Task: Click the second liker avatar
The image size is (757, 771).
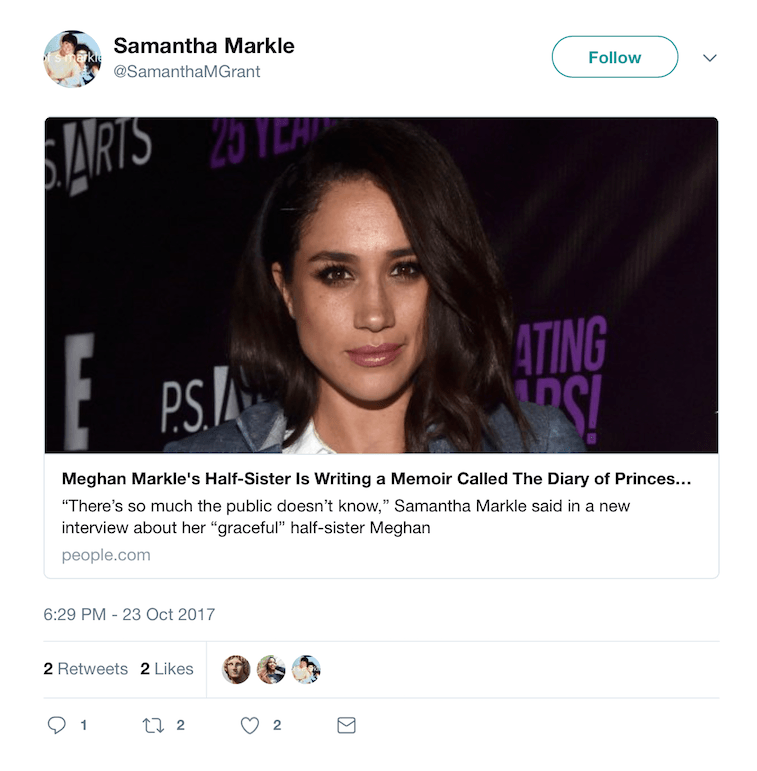Action: pos(271,669)
